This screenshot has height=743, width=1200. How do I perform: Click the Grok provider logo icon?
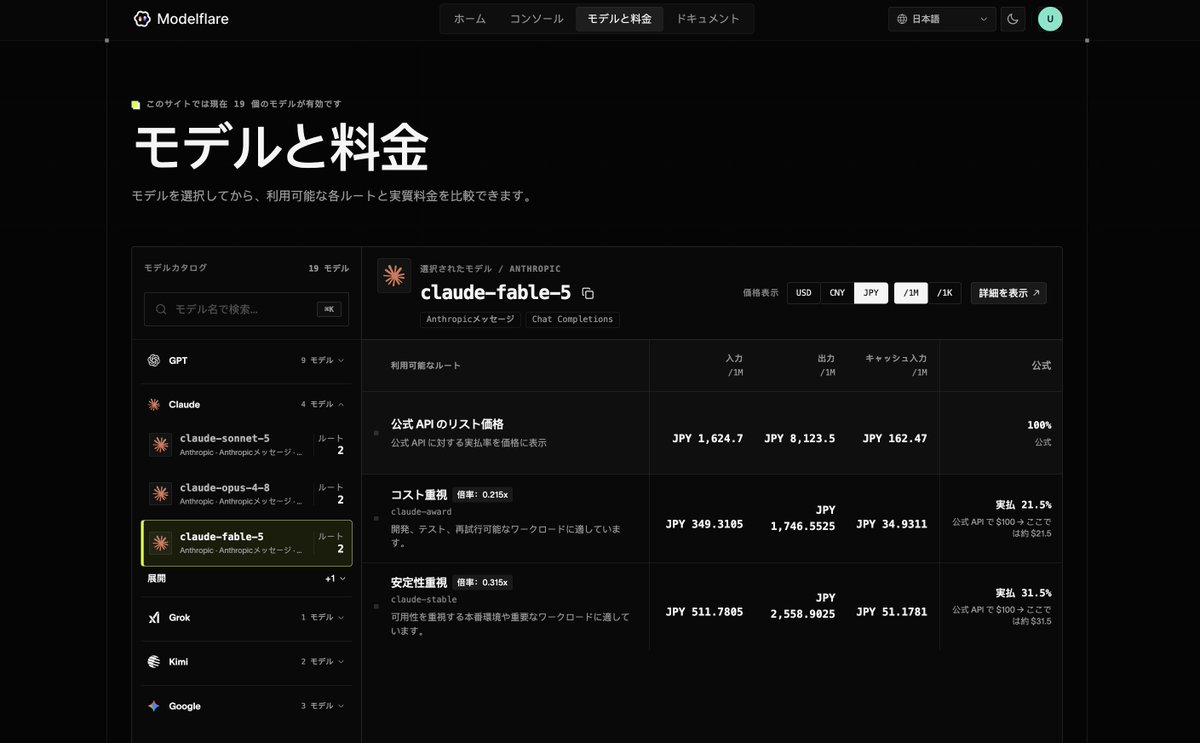point(154,617)
